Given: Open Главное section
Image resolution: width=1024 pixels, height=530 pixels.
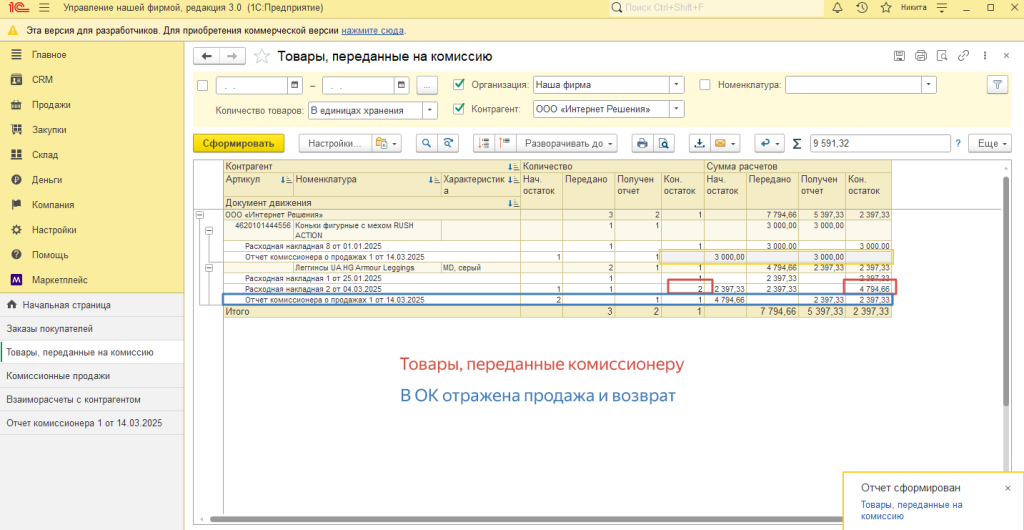Looking at the screenshot, I should [x=49, y=55].
